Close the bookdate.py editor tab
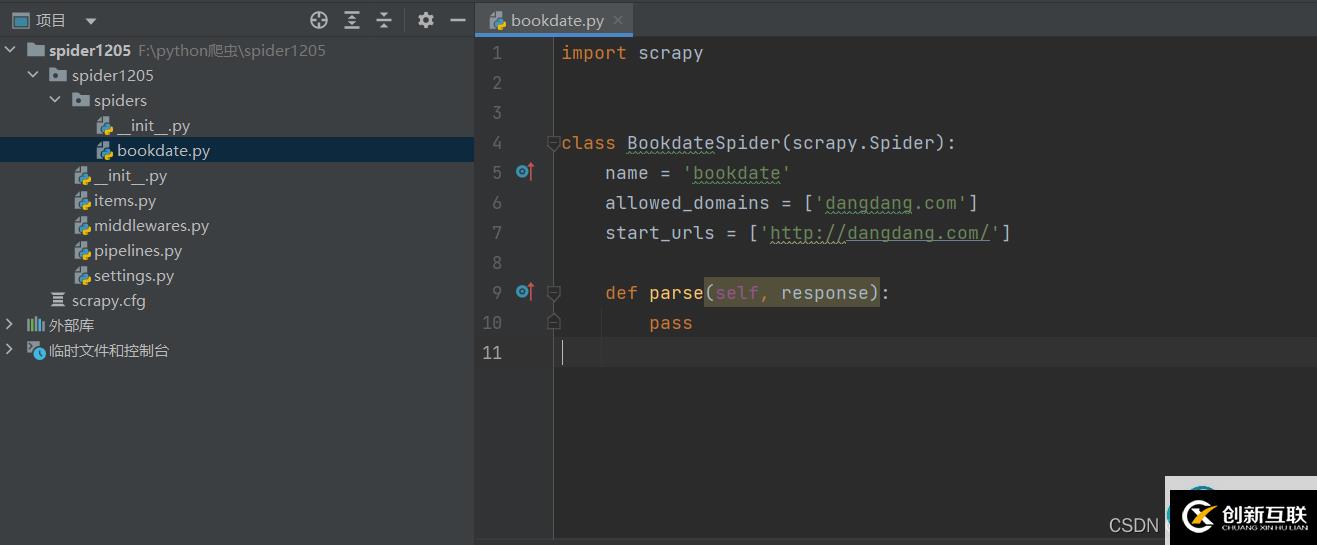 tap(619, 20)
